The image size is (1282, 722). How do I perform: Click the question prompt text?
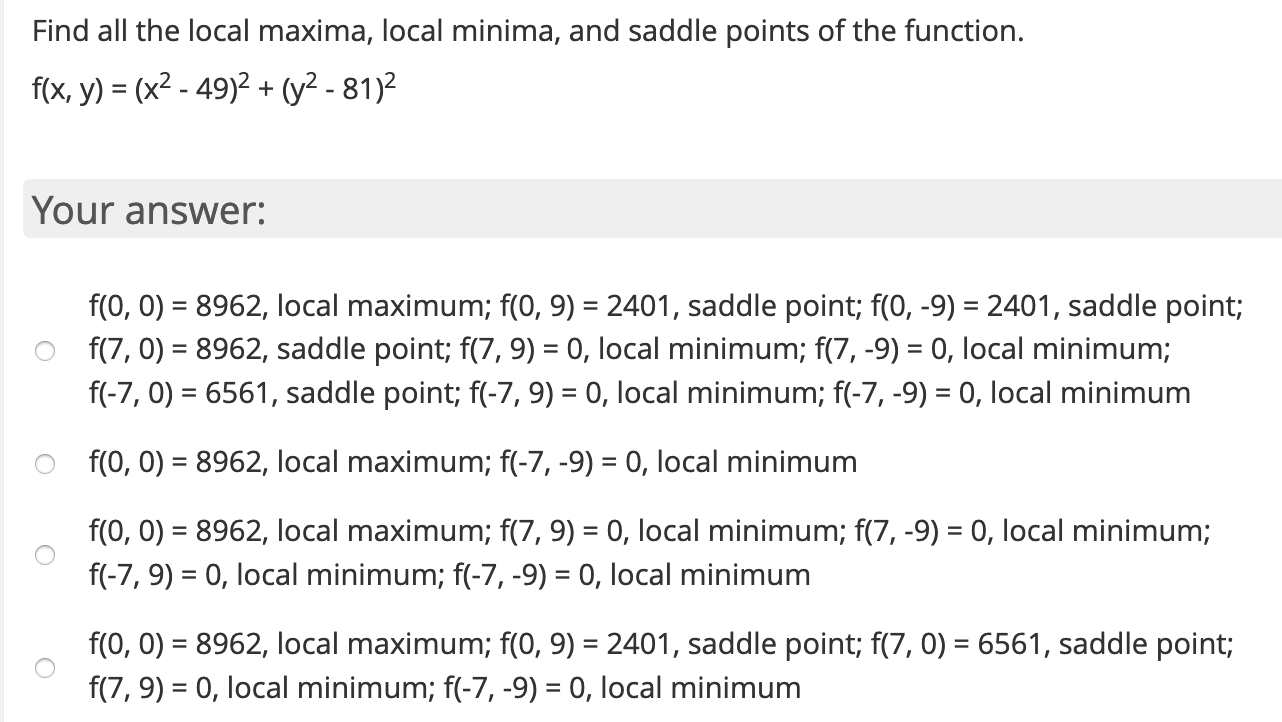click(x=525, y=31)
